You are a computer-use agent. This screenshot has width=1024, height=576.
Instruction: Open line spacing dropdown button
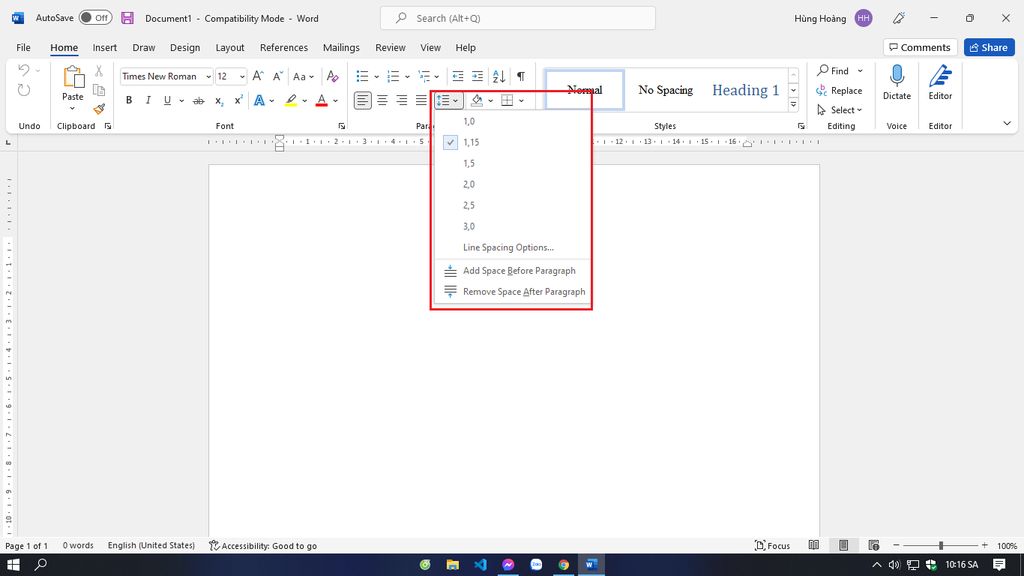tap(448, 101)
